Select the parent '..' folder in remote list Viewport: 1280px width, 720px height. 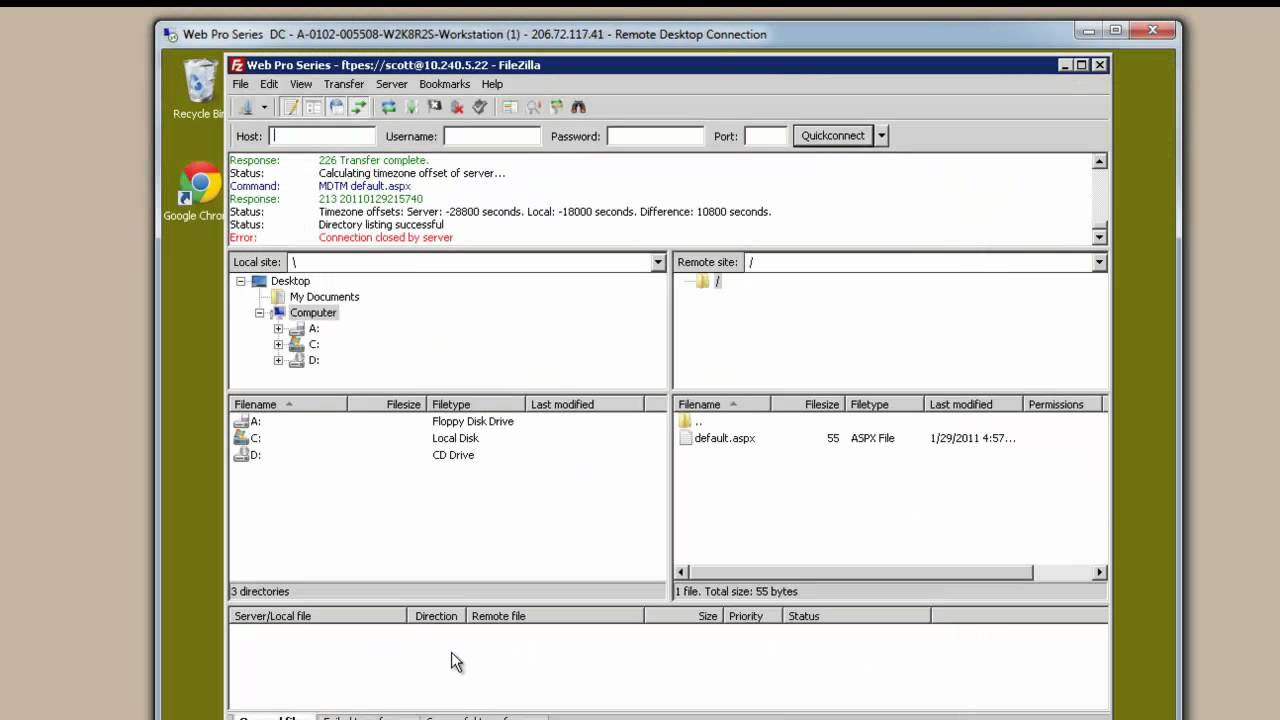click(x=890, y=422)
